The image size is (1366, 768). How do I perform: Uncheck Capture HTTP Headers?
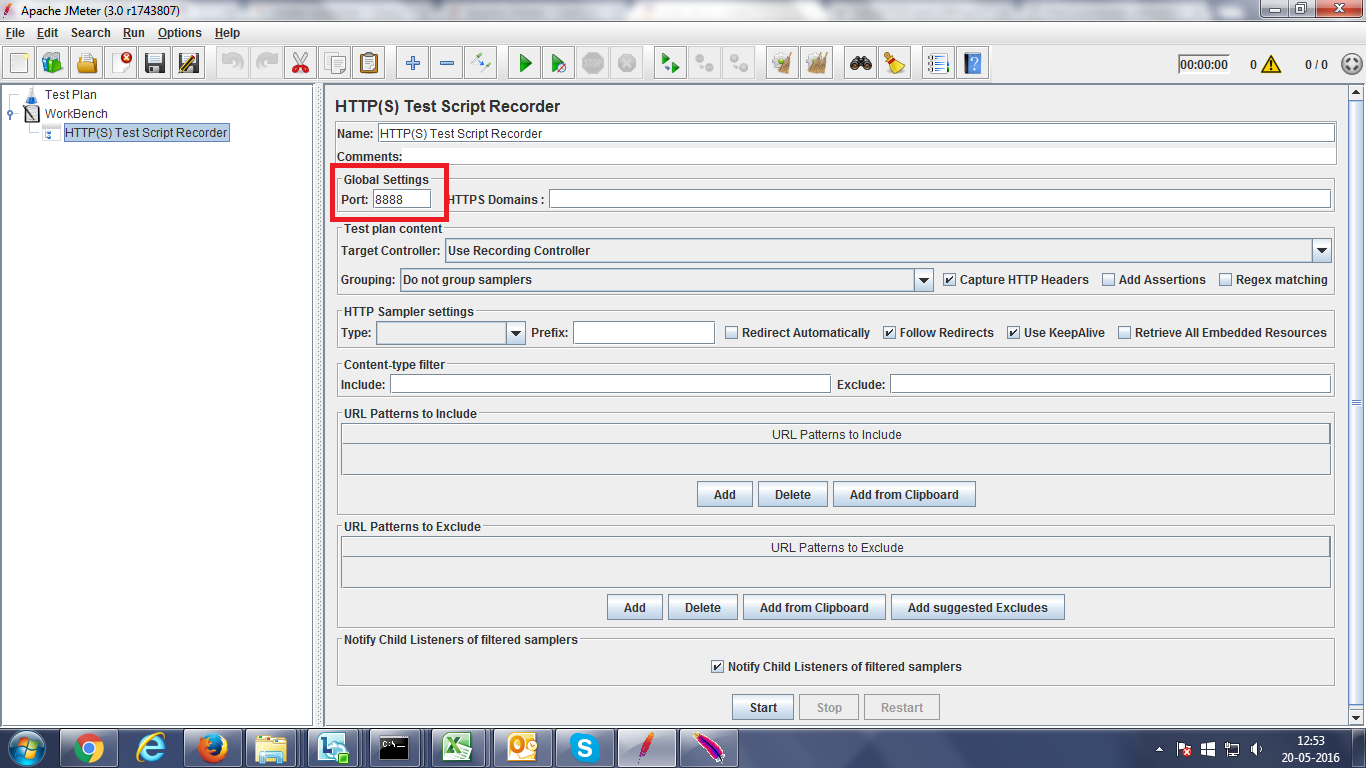(x=950, y=280)
